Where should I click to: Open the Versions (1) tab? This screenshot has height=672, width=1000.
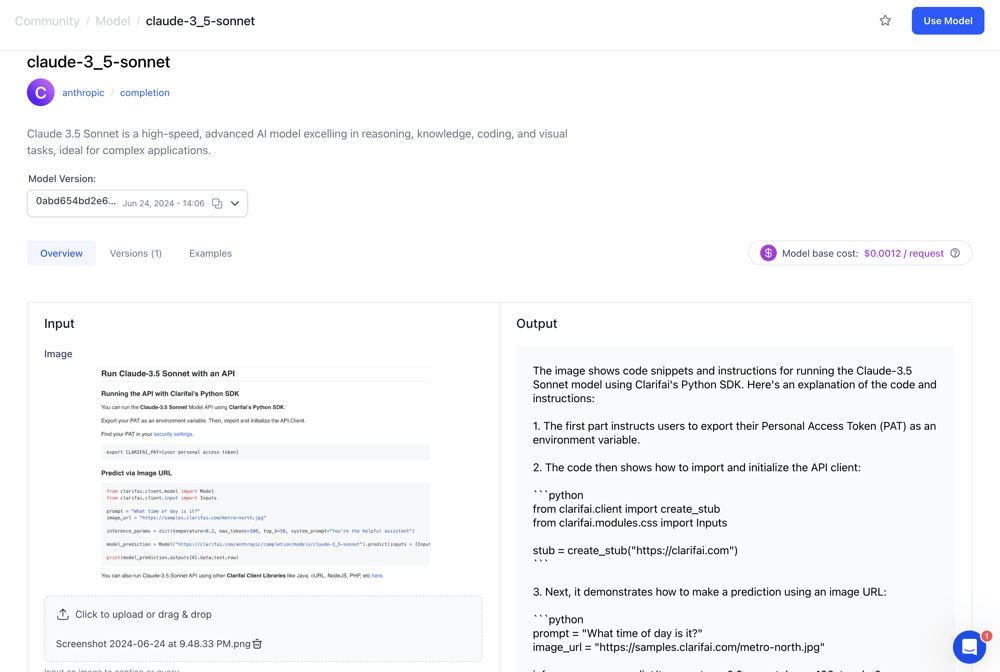pyautogui.click(x=136, y=254)
